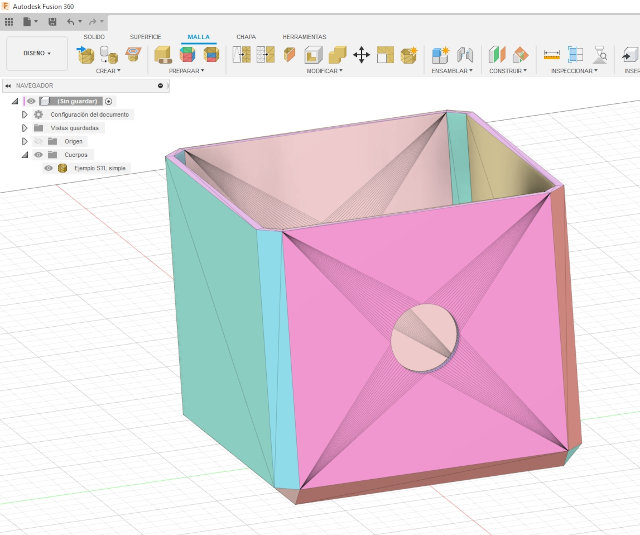Screen dimensions: 640x535
Task: Click the Undo arrow icon
Action: pos(70,21)
